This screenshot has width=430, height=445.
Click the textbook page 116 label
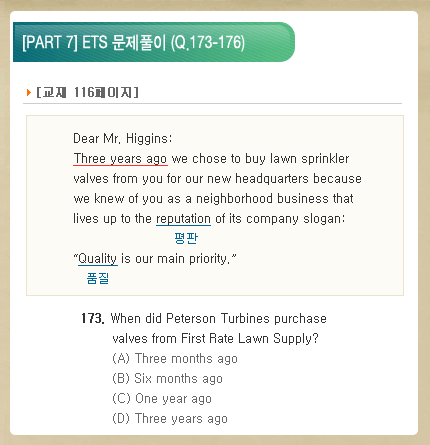[87, 92]
